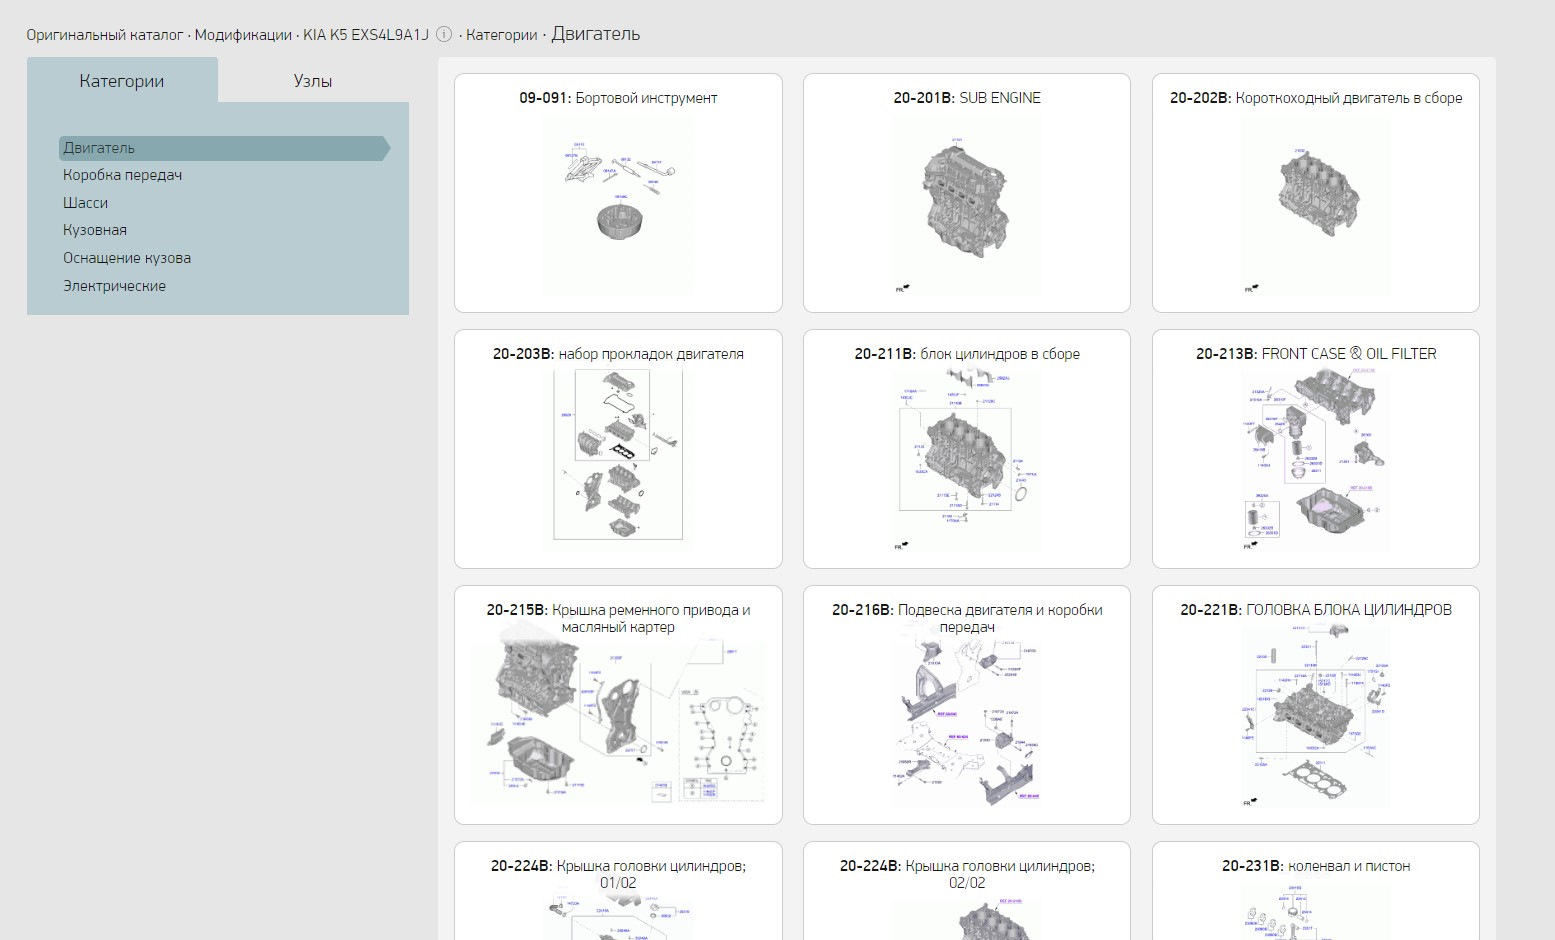1555x940 pixels.
Task: Click the KIA K5 EXS4L9A1J breadcrumb
Action: [x=366, y=35]
